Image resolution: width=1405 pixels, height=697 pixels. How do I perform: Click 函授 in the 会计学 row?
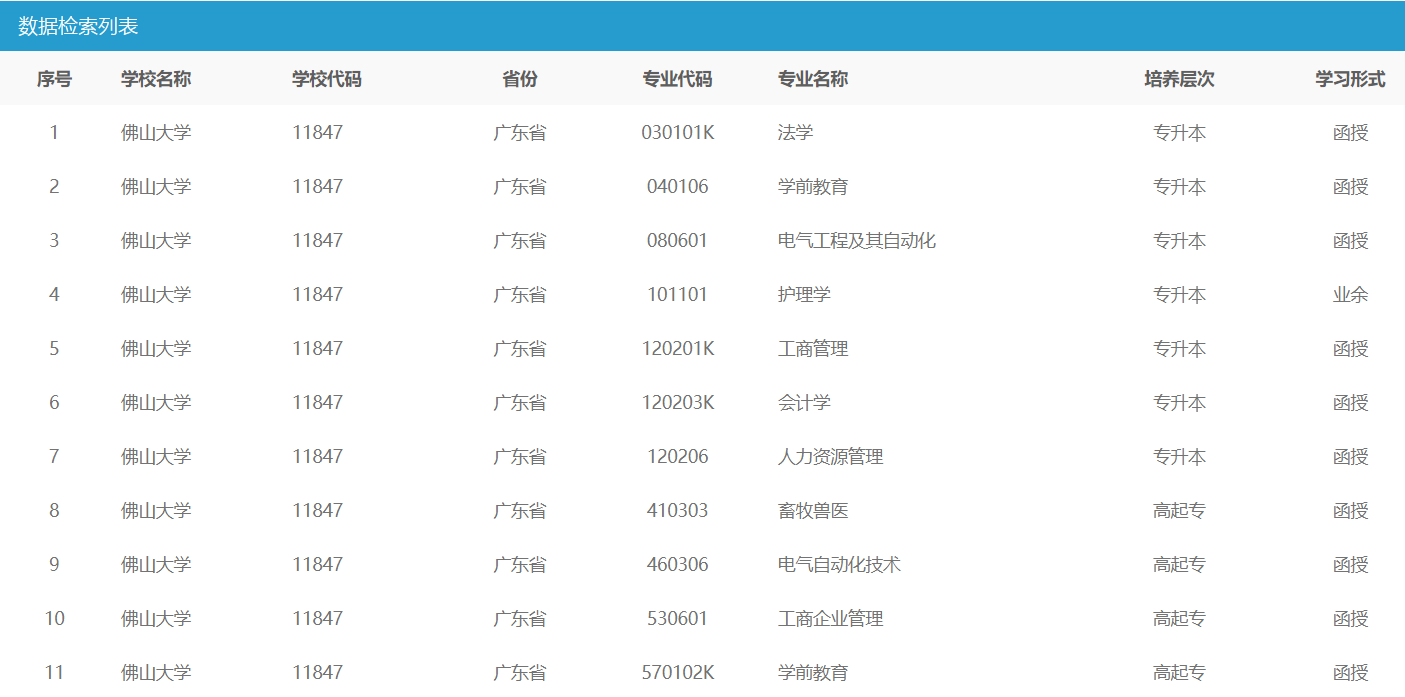click(x=1351, y=403)
